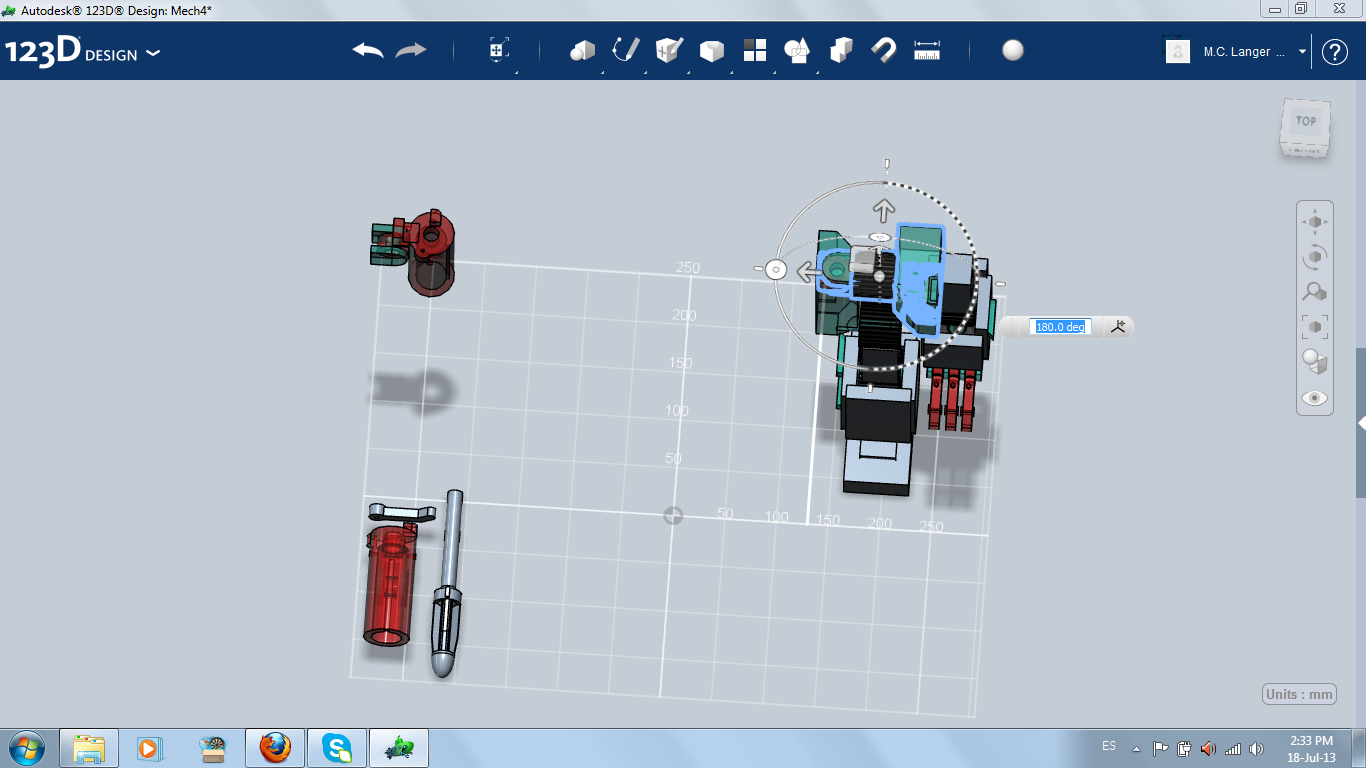Image resolution: width=1366 pixels, height=768 pixels.
Task: Open the Windows Start menu
Action: click(27, 748)
